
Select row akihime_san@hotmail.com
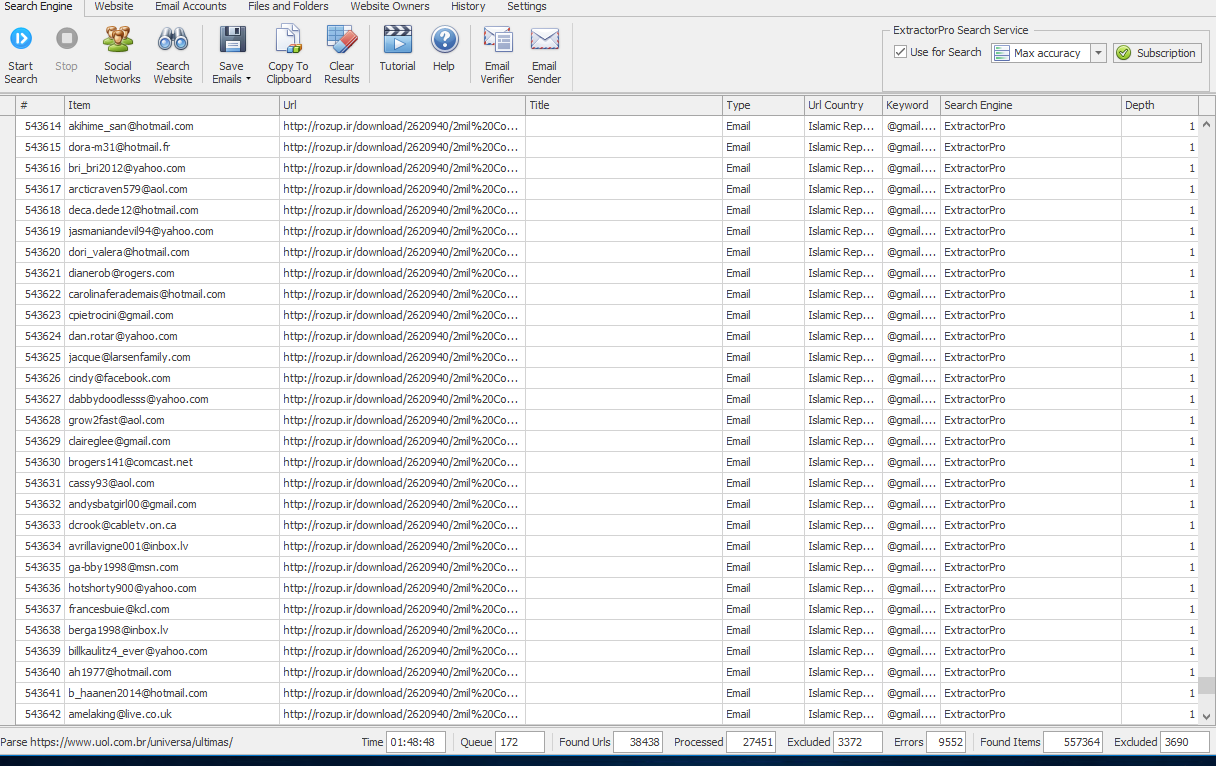point(608,126)
